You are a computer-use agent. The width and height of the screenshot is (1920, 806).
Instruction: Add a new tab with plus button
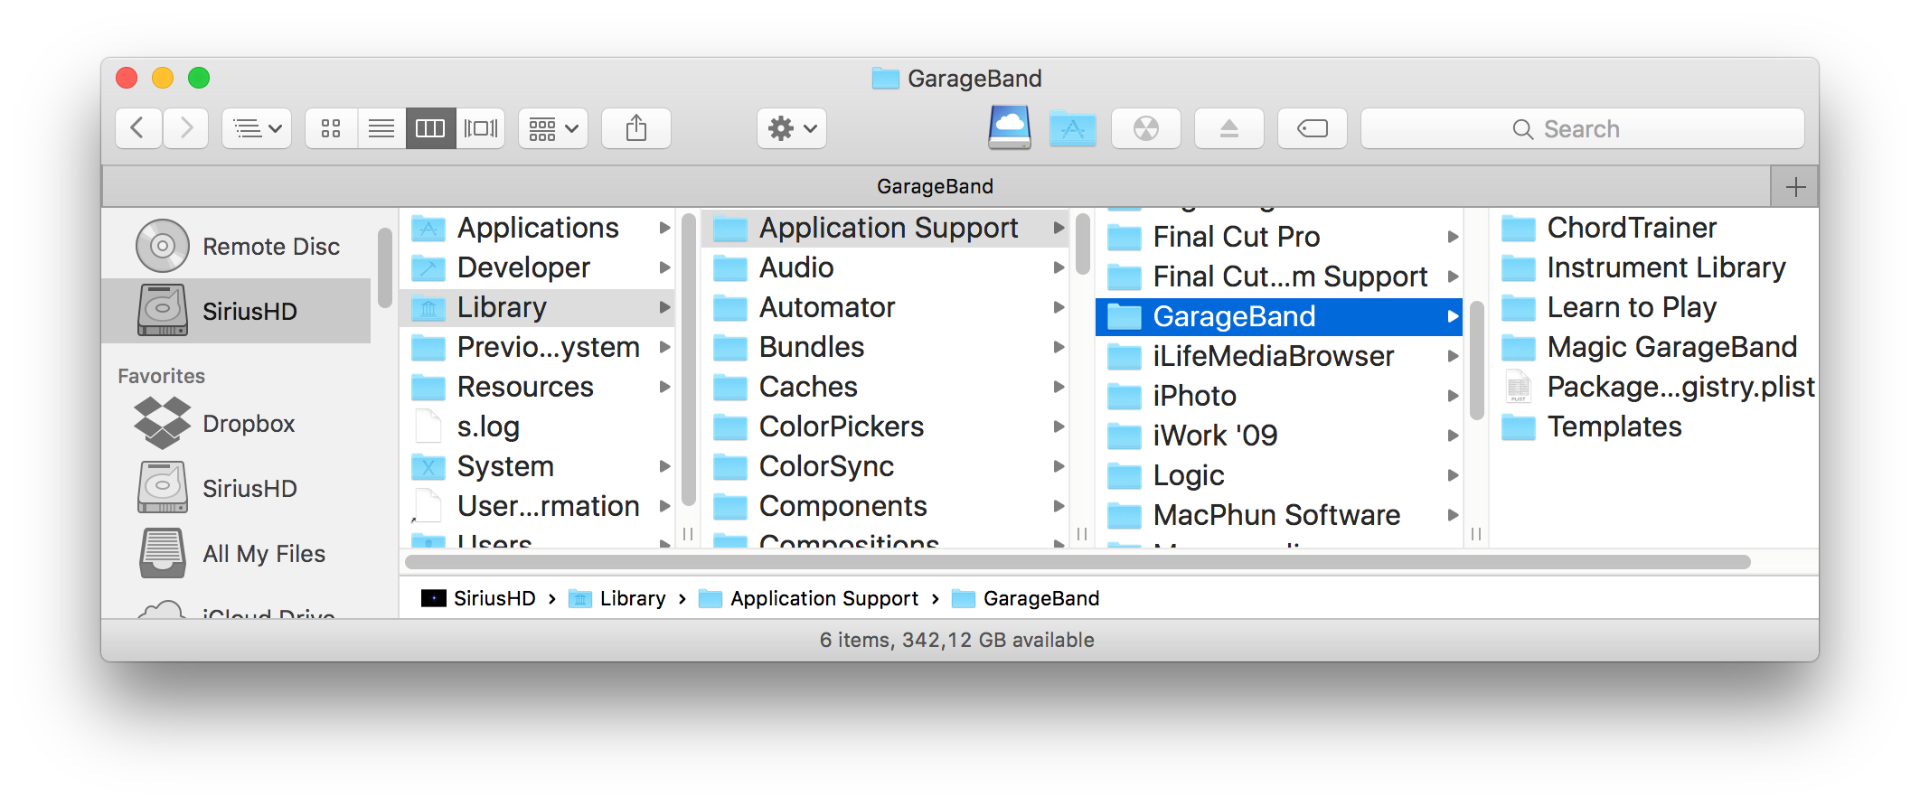(x=1795, y=186)
